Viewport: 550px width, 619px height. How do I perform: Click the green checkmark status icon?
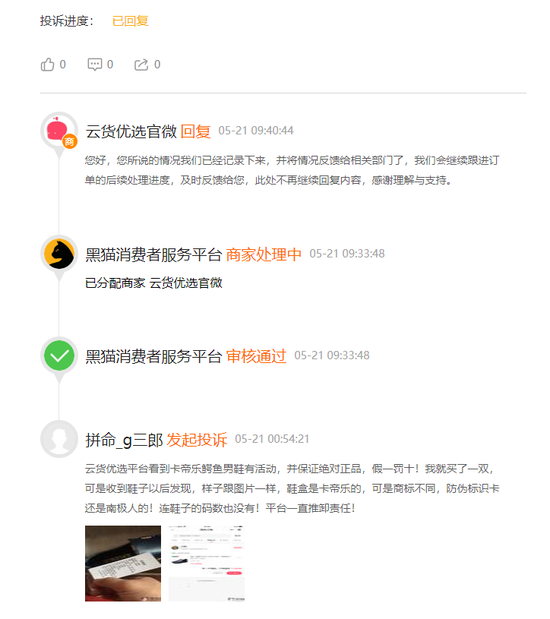point(59,355)
